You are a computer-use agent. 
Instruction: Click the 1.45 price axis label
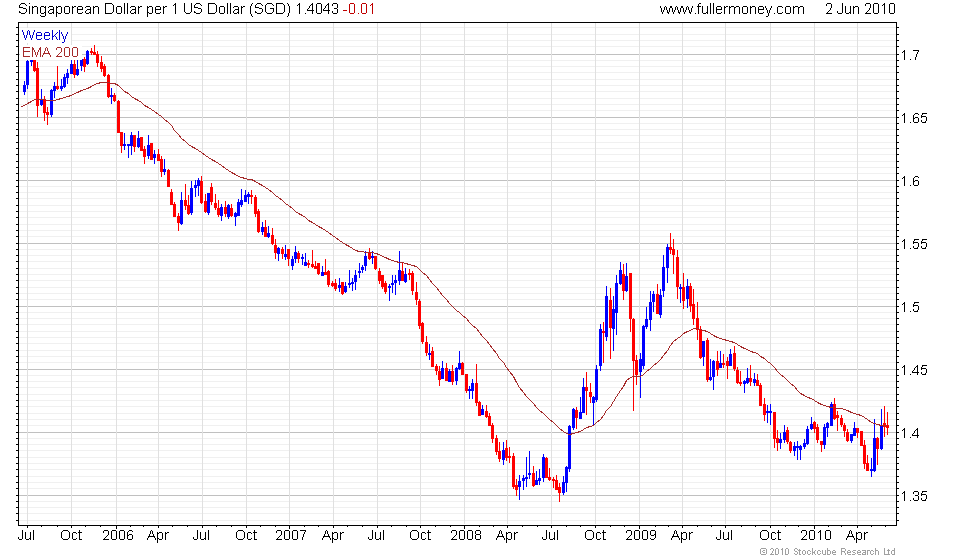coord(914,370)
